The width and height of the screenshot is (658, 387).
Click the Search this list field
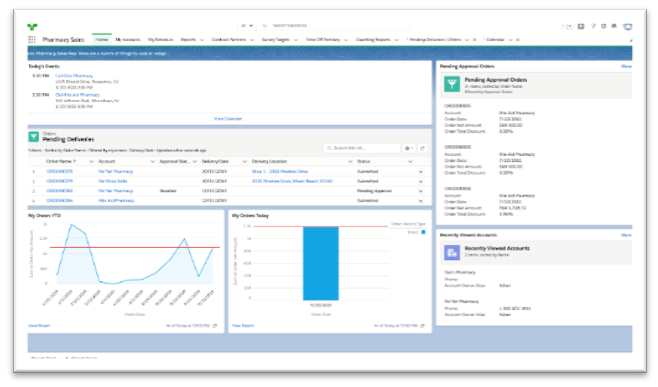pyautogui.click(x=362, y=148)
